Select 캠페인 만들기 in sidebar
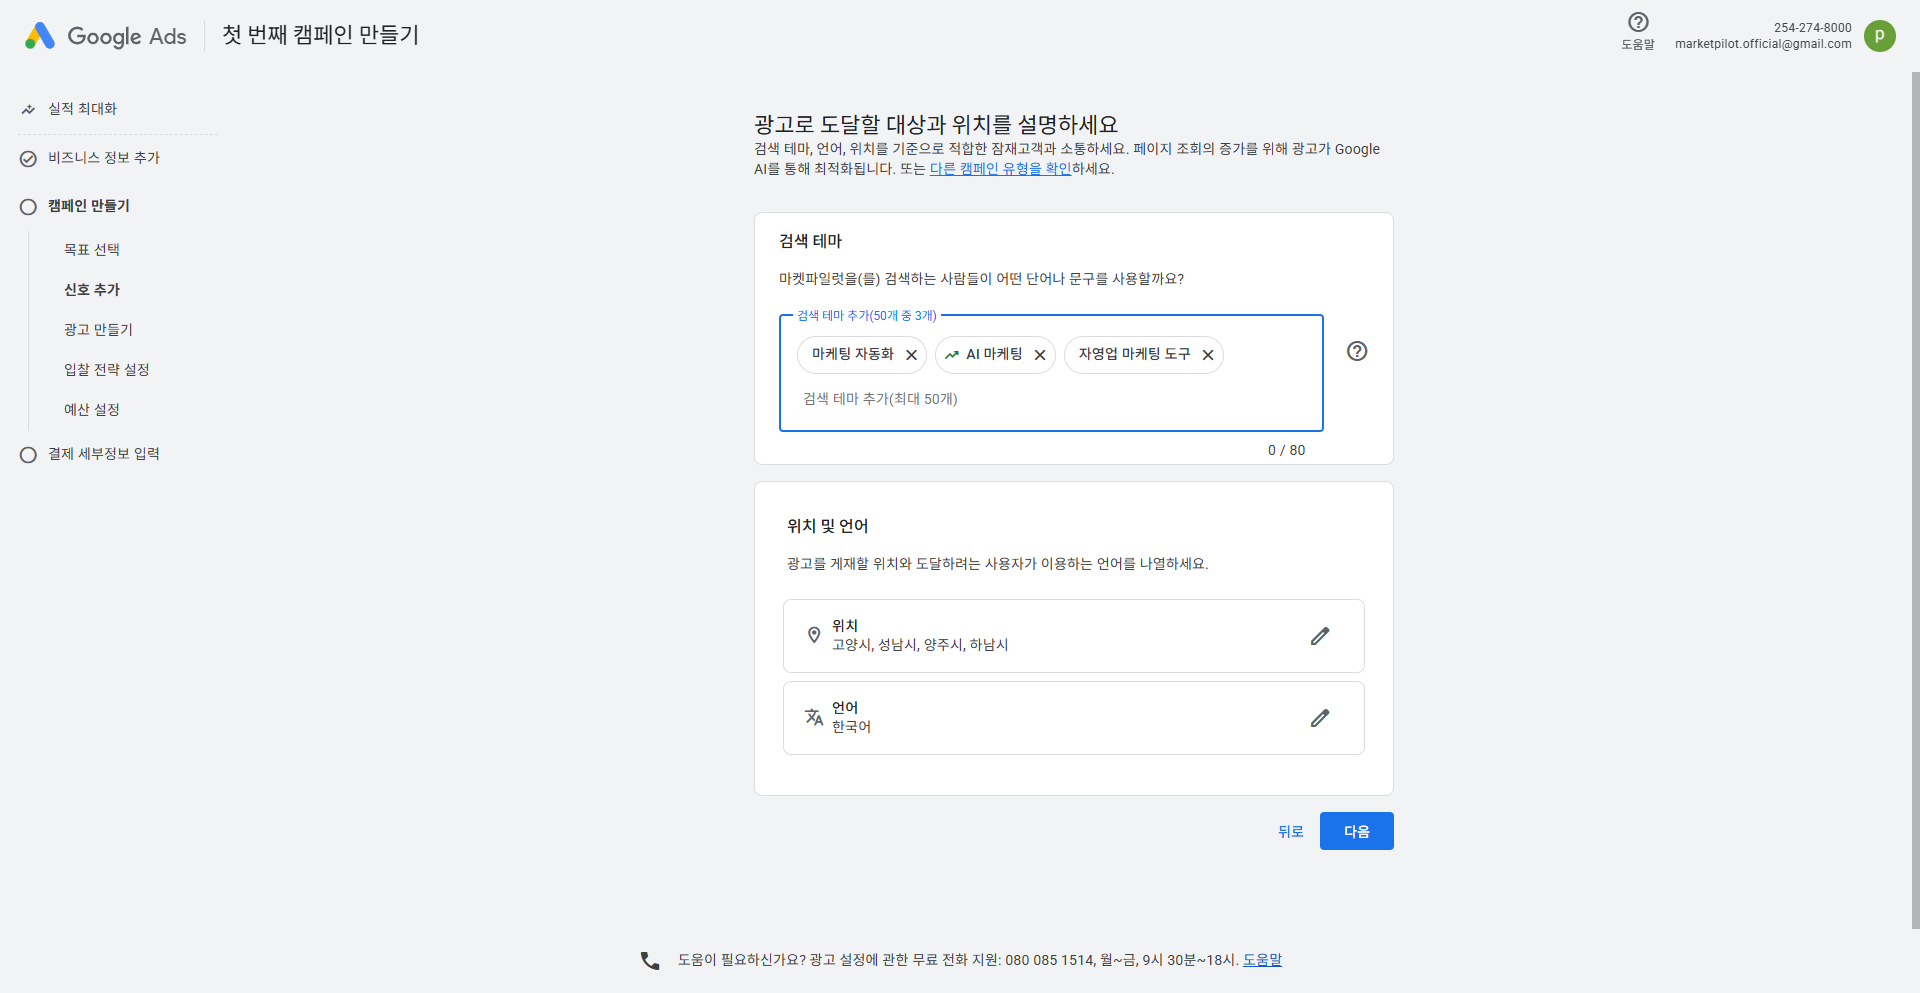 point(89,206)
